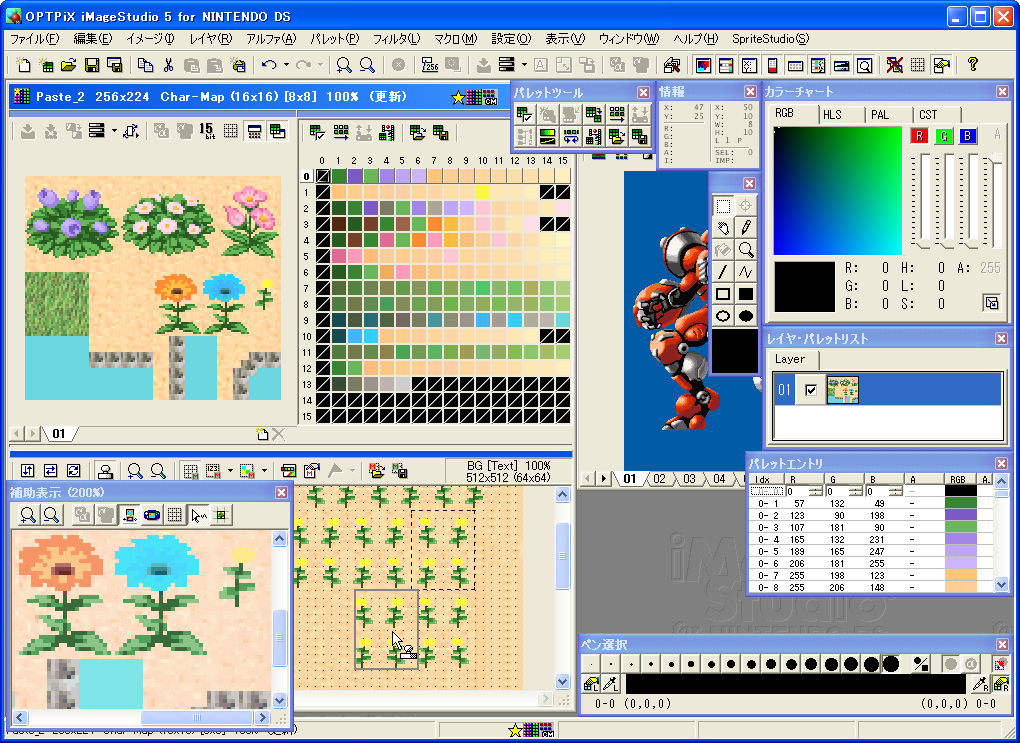The image size is (1020, 743).
Task: Toggle the blue B channel button
Action: 967,136
